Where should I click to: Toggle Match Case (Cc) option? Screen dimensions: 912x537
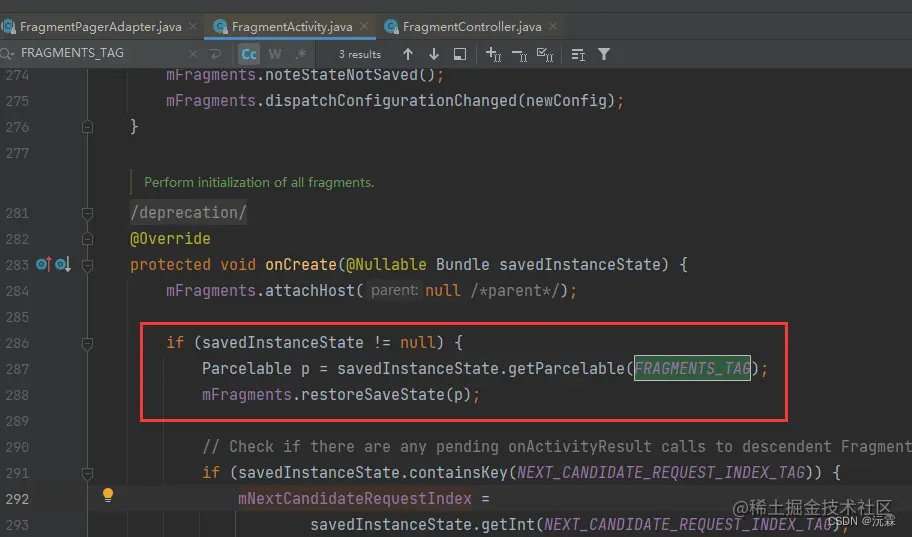(249, 54)
